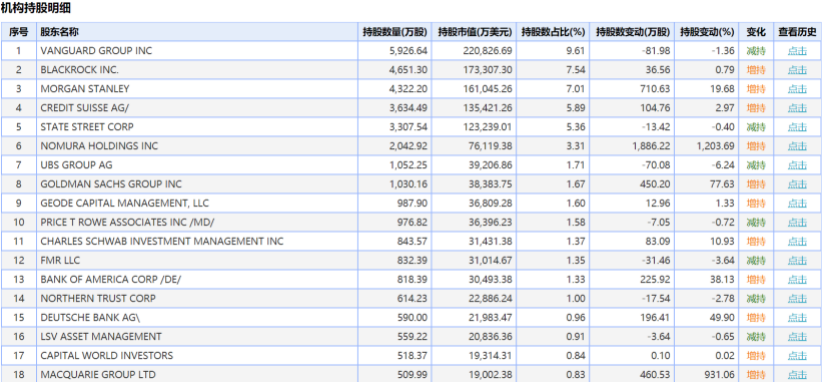Open history link for VANGUARD GROUP INC
Screen dimensions: 822x384
(x=797, y=51)
